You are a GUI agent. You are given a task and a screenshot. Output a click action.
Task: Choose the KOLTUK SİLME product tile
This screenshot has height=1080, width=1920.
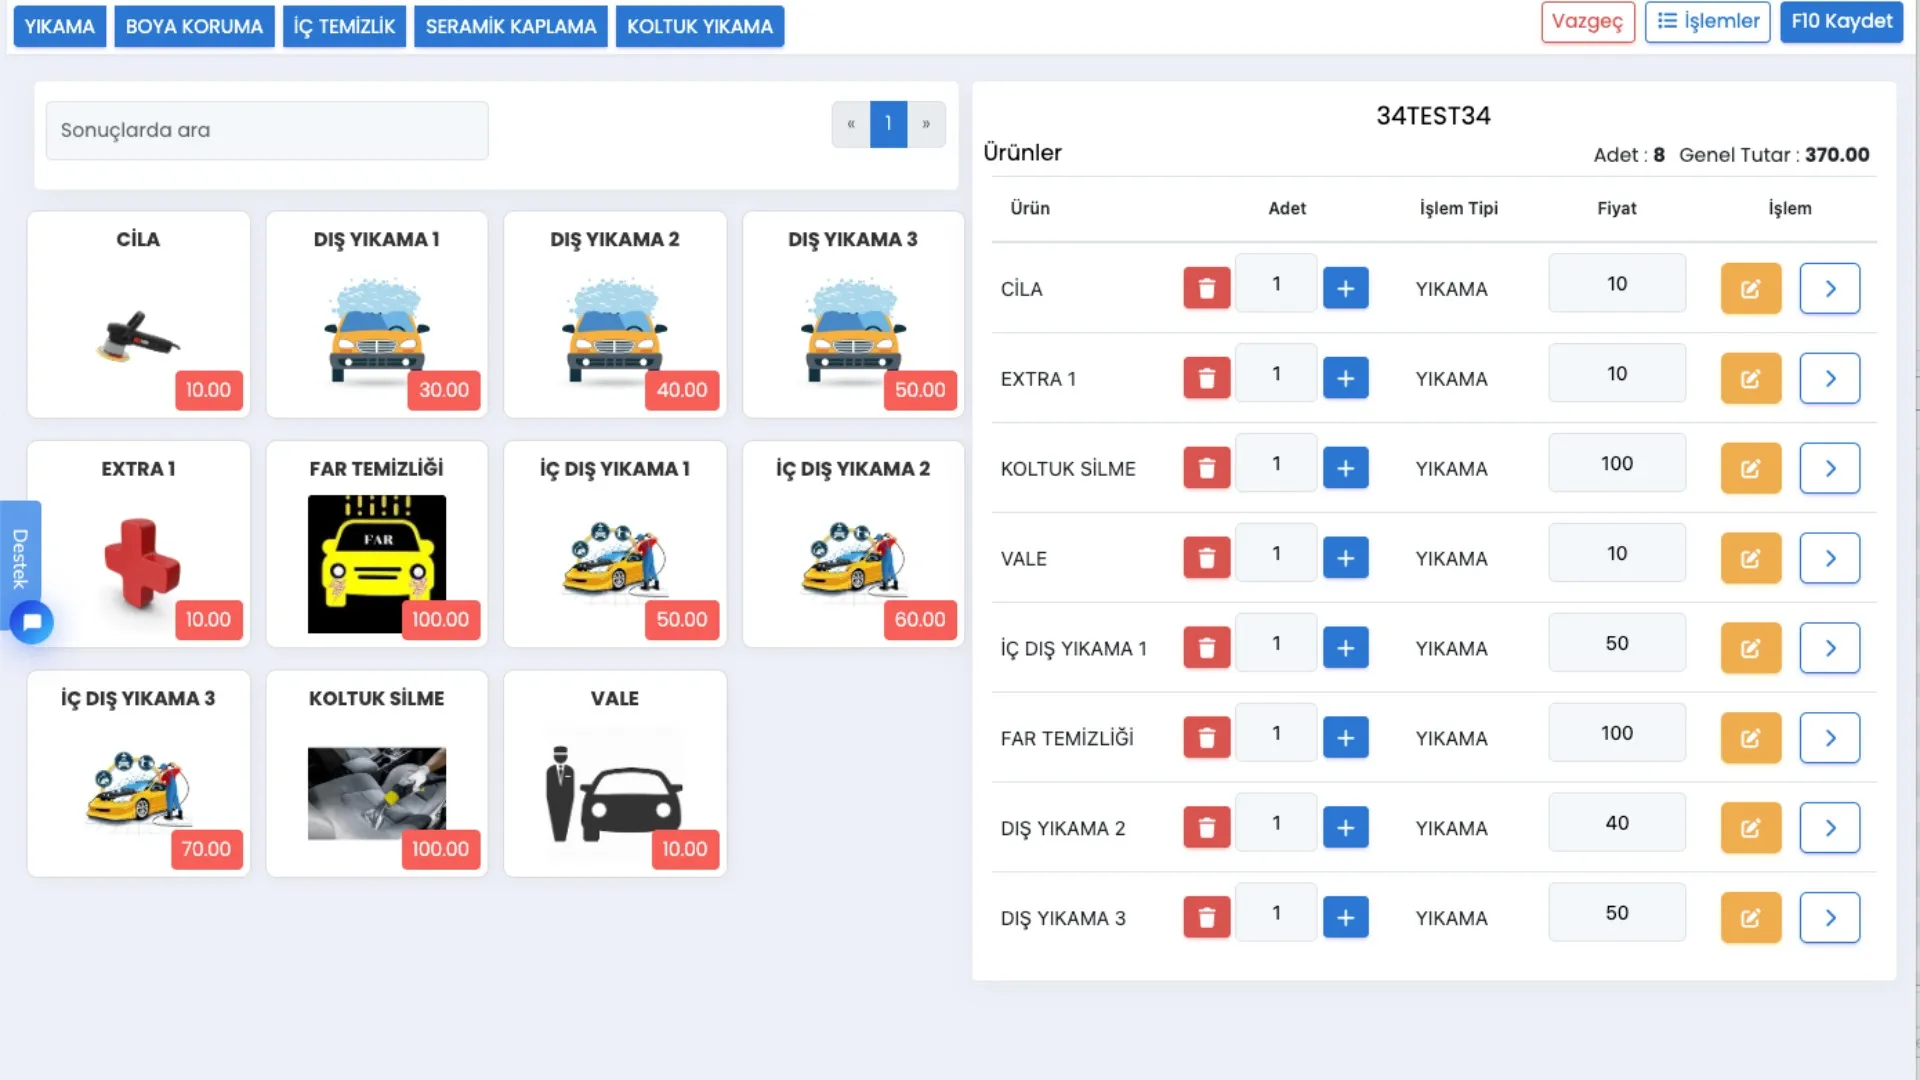376,773
